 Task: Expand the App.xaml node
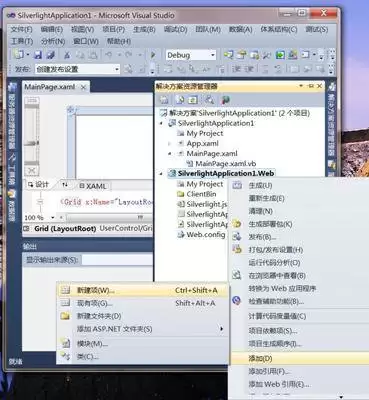point(170,144)
